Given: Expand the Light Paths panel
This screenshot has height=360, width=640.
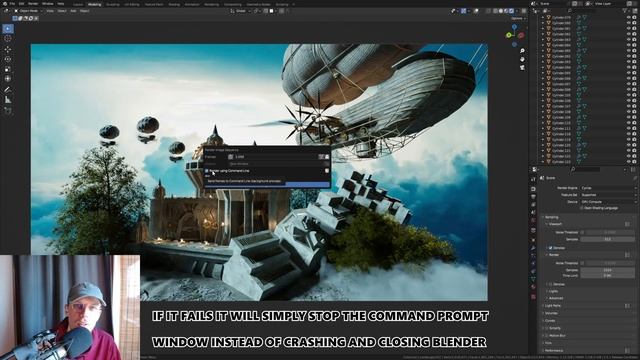Looking at the screenshot, I should pos(553,305).
